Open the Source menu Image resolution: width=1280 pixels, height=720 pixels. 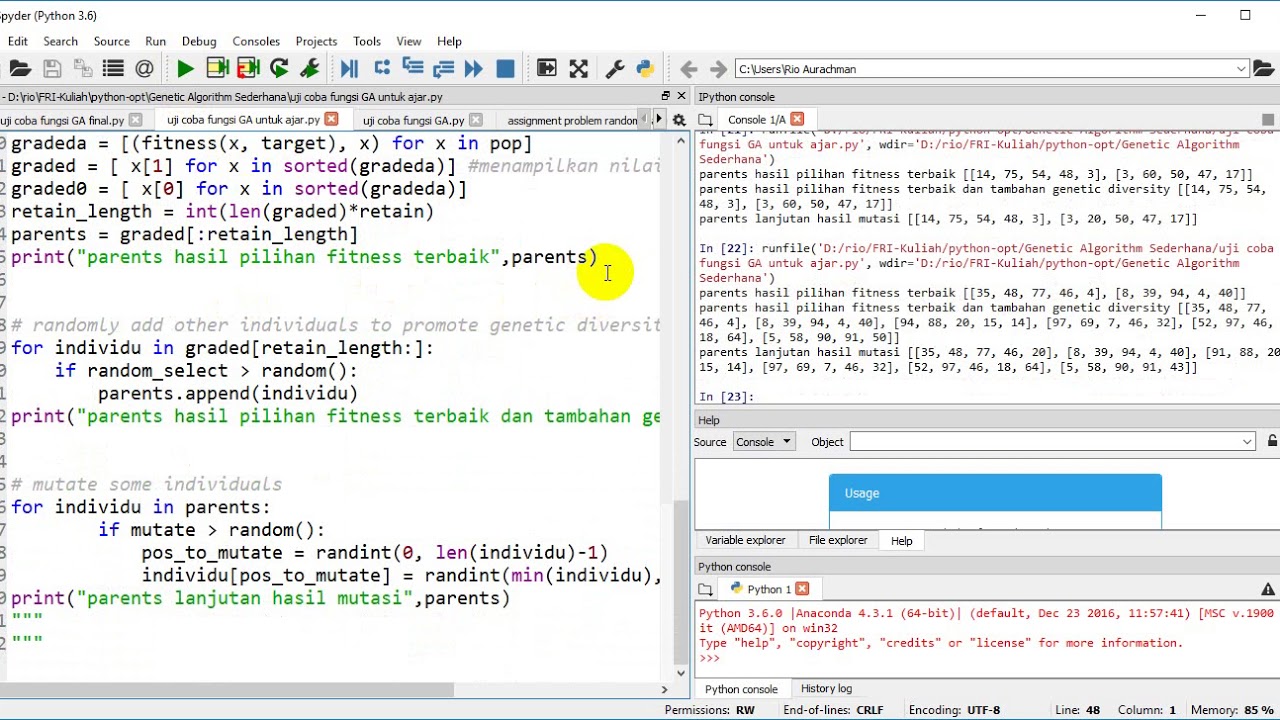[x=112, y=41]
